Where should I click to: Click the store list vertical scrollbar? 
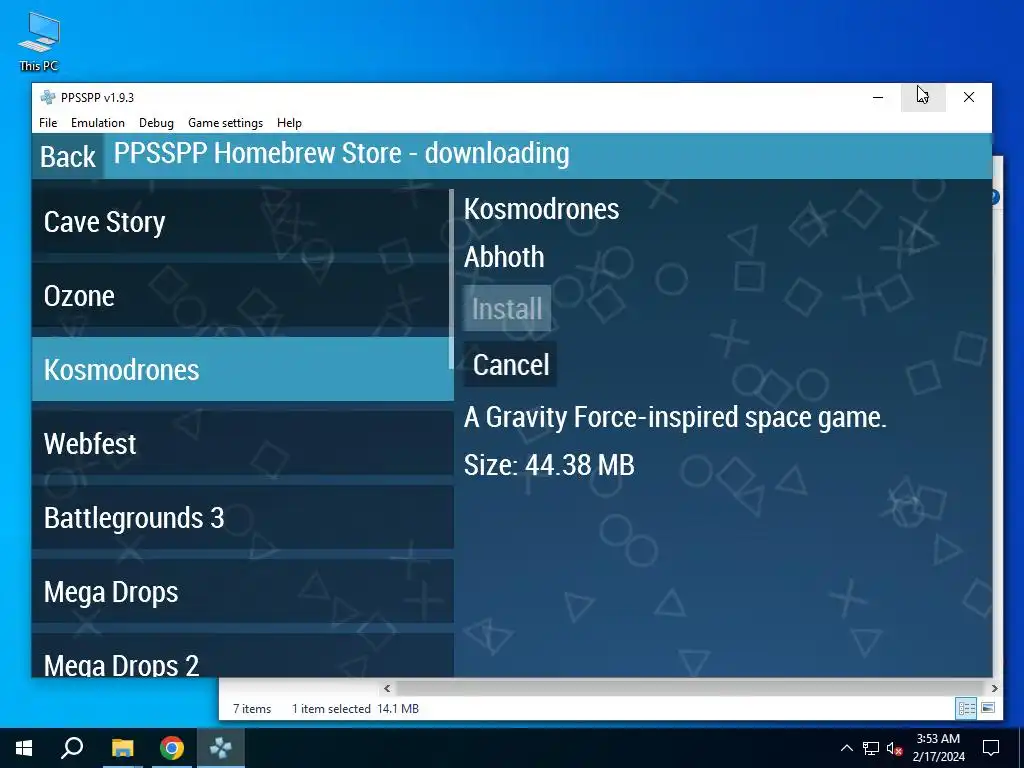coord(451,279)
